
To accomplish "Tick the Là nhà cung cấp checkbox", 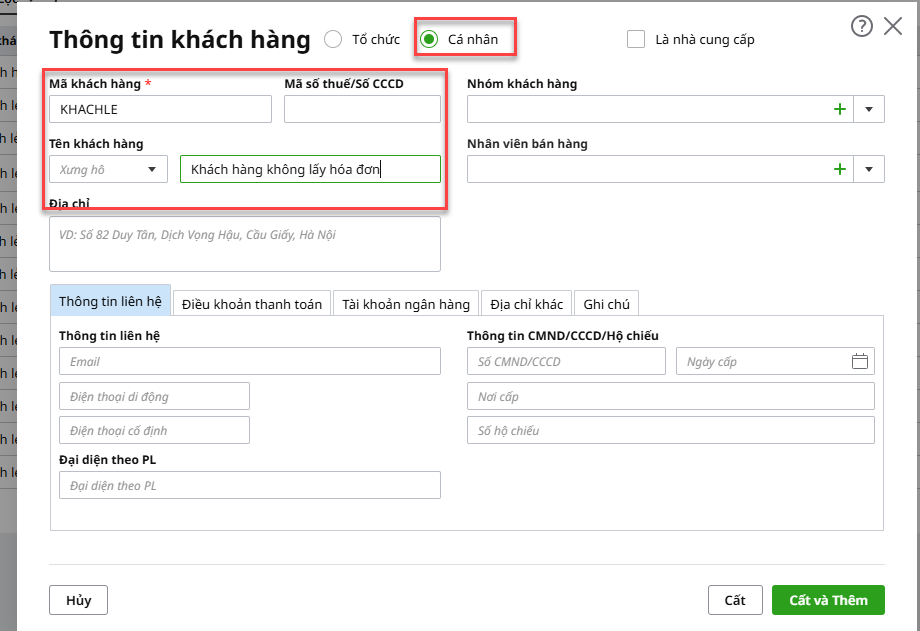I will [636, 40].
